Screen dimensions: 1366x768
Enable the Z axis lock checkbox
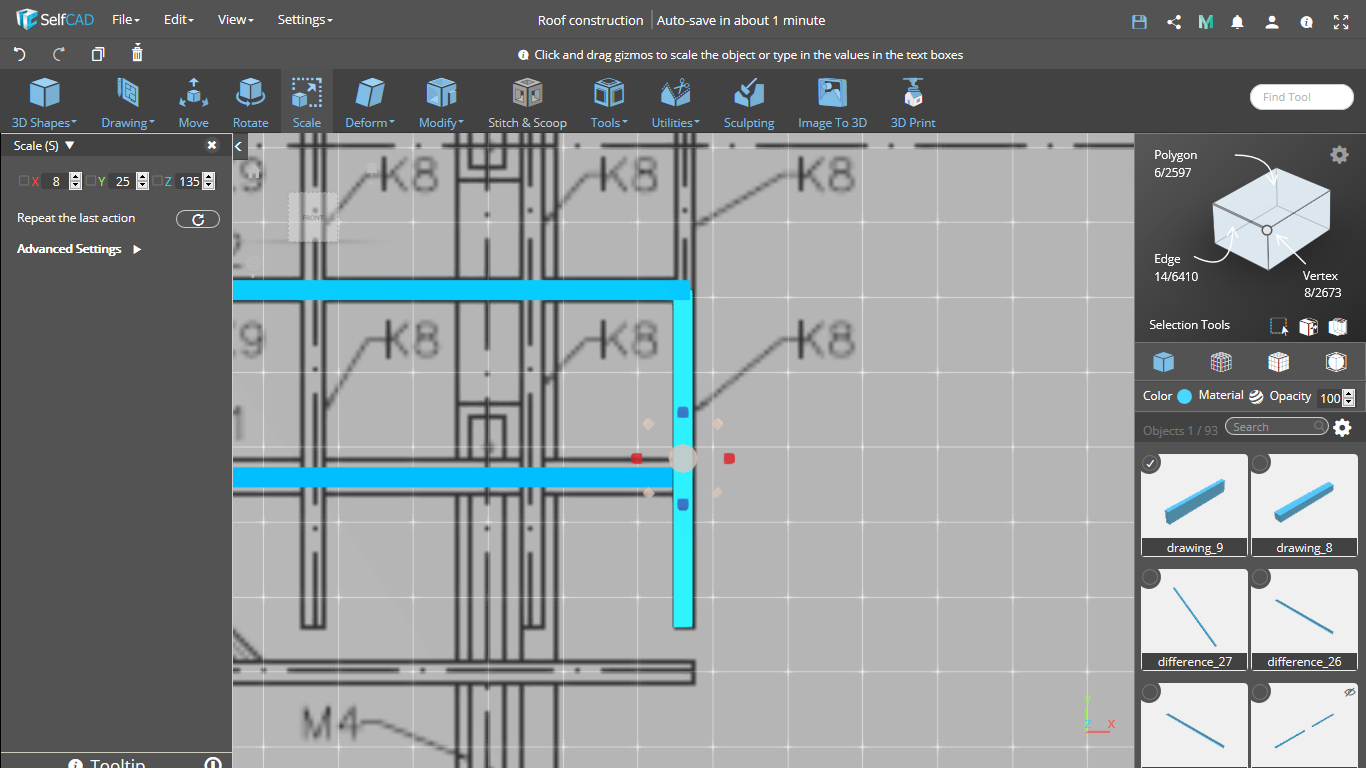(157, 181)
